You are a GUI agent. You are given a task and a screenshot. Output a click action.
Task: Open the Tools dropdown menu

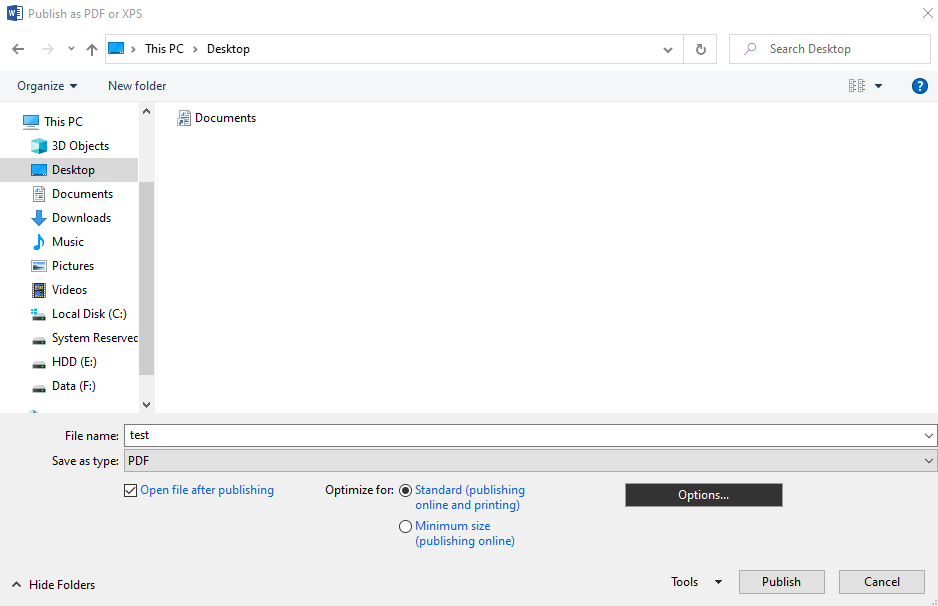pyautogui.click(x=696, y=581)
